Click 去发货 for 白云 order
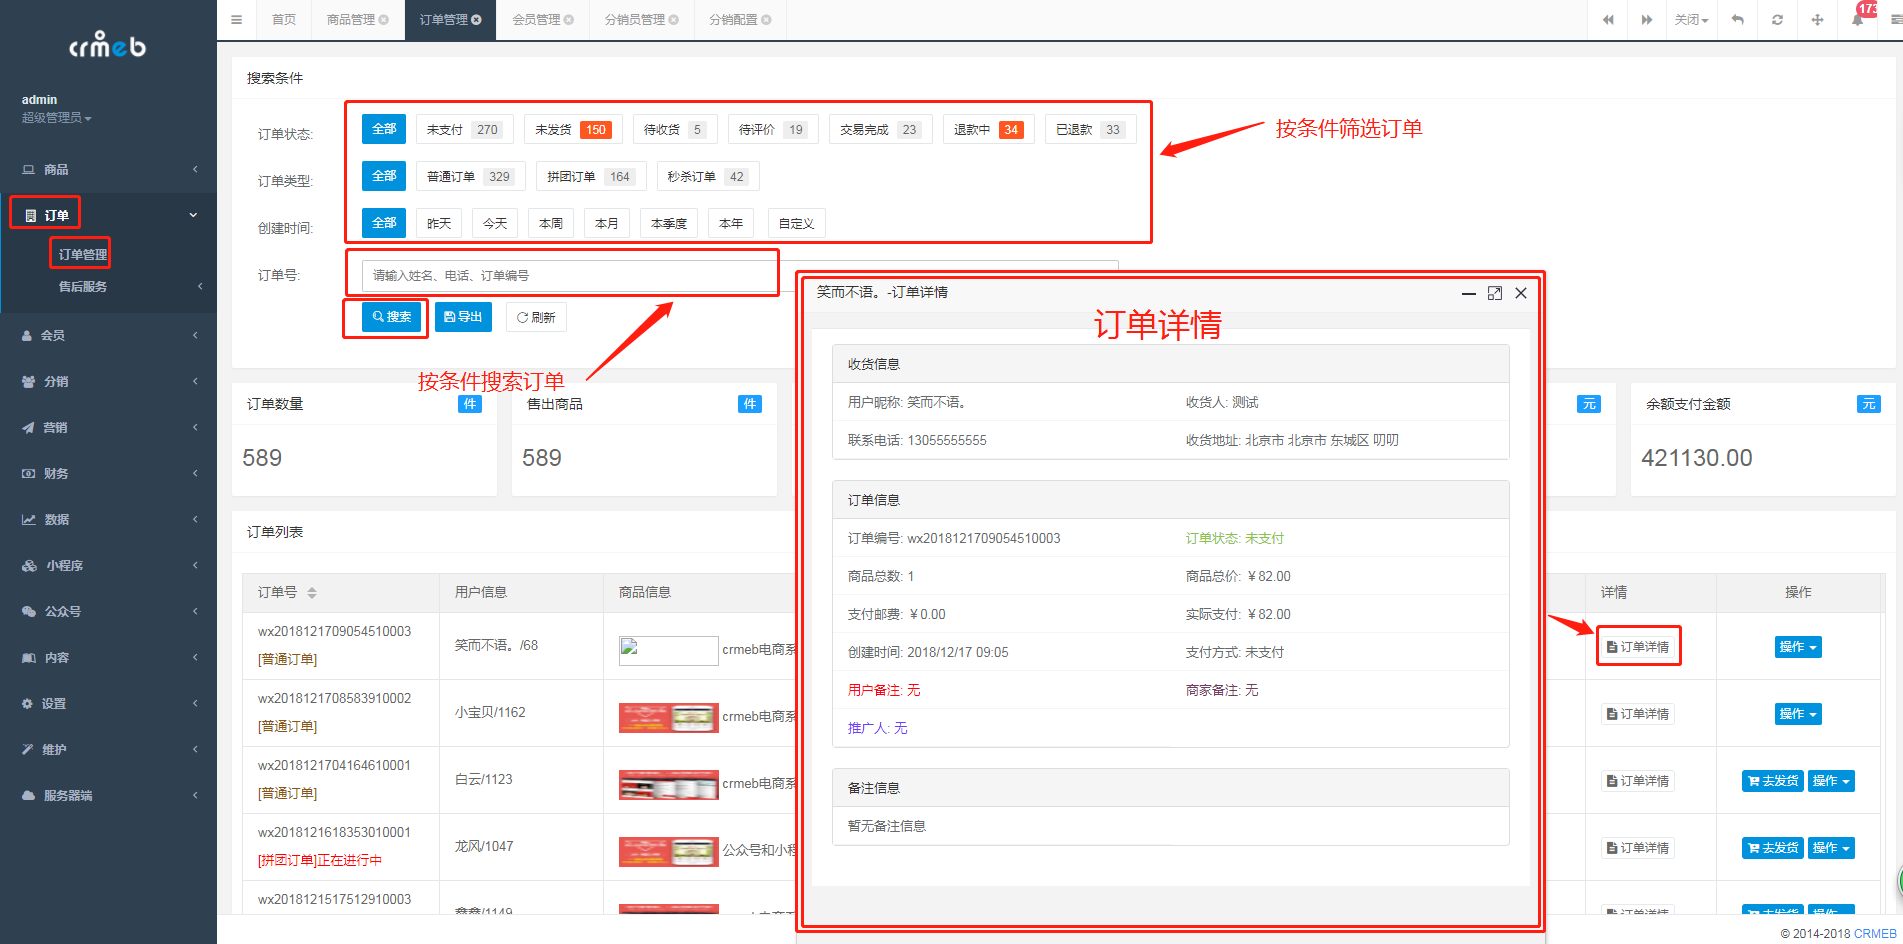Image resolution: width=1903 pixels, height=944 pixels. pyautogui.click(x=1772, y=781)
